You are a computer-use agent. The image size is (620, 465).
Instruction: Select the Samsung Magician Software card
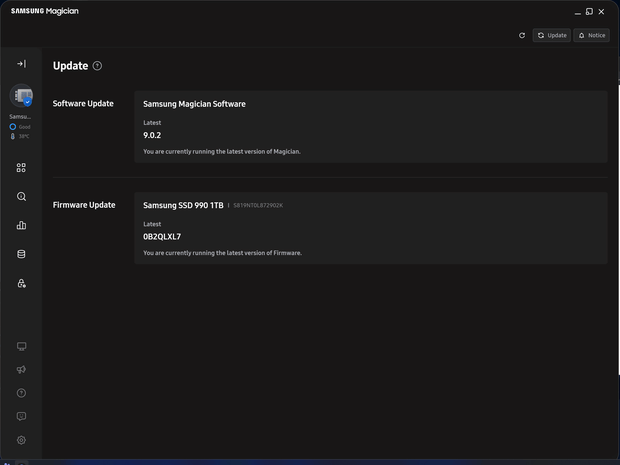(370, 127)
